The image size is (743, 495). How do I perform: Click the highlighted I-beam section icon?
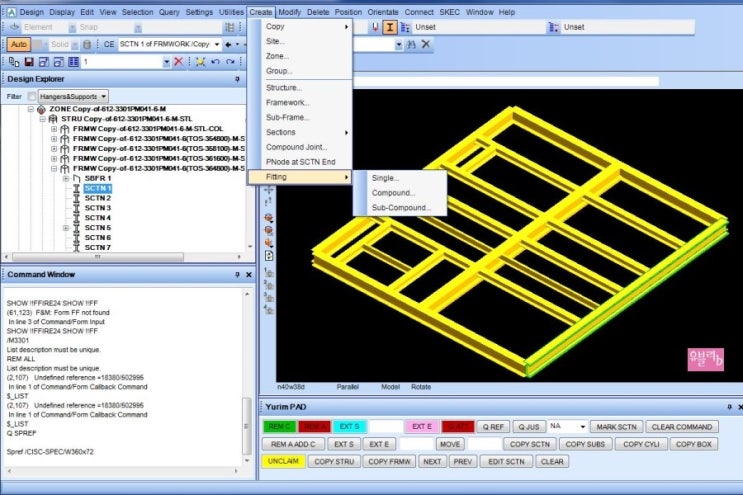coord(390,27)
